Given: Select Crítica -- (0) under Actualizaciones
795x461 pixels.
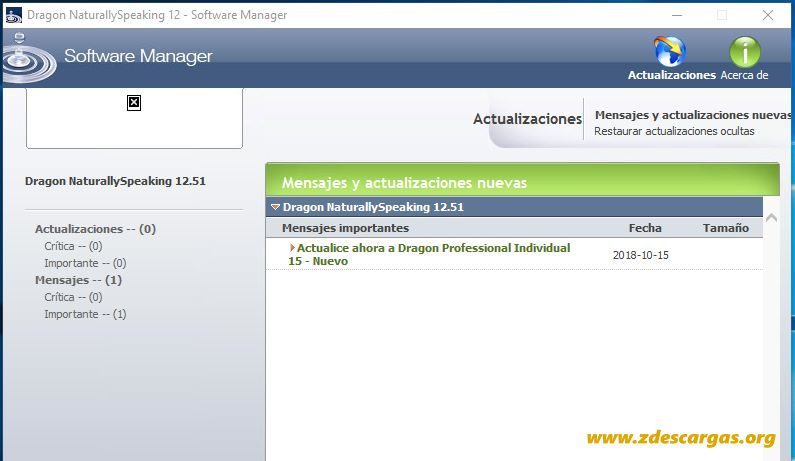Looking at the screenshot, I should click(73, 246).
